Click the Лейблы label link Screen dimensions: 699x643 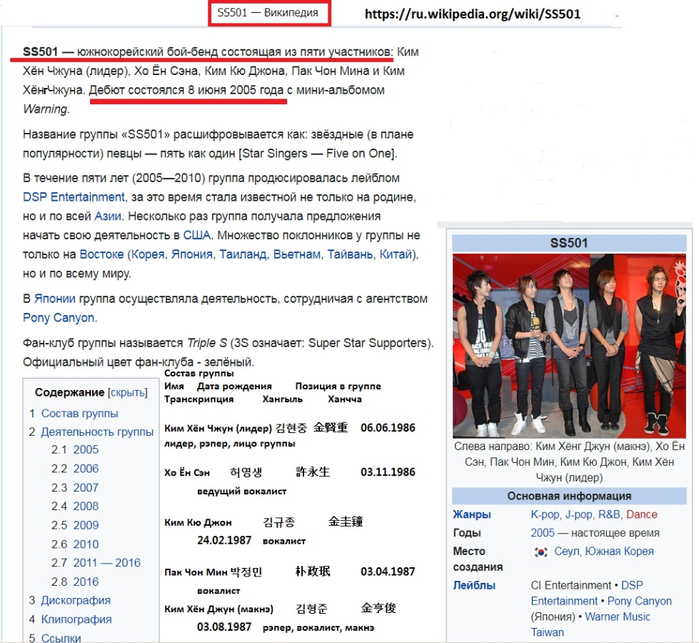coord(474,585)
